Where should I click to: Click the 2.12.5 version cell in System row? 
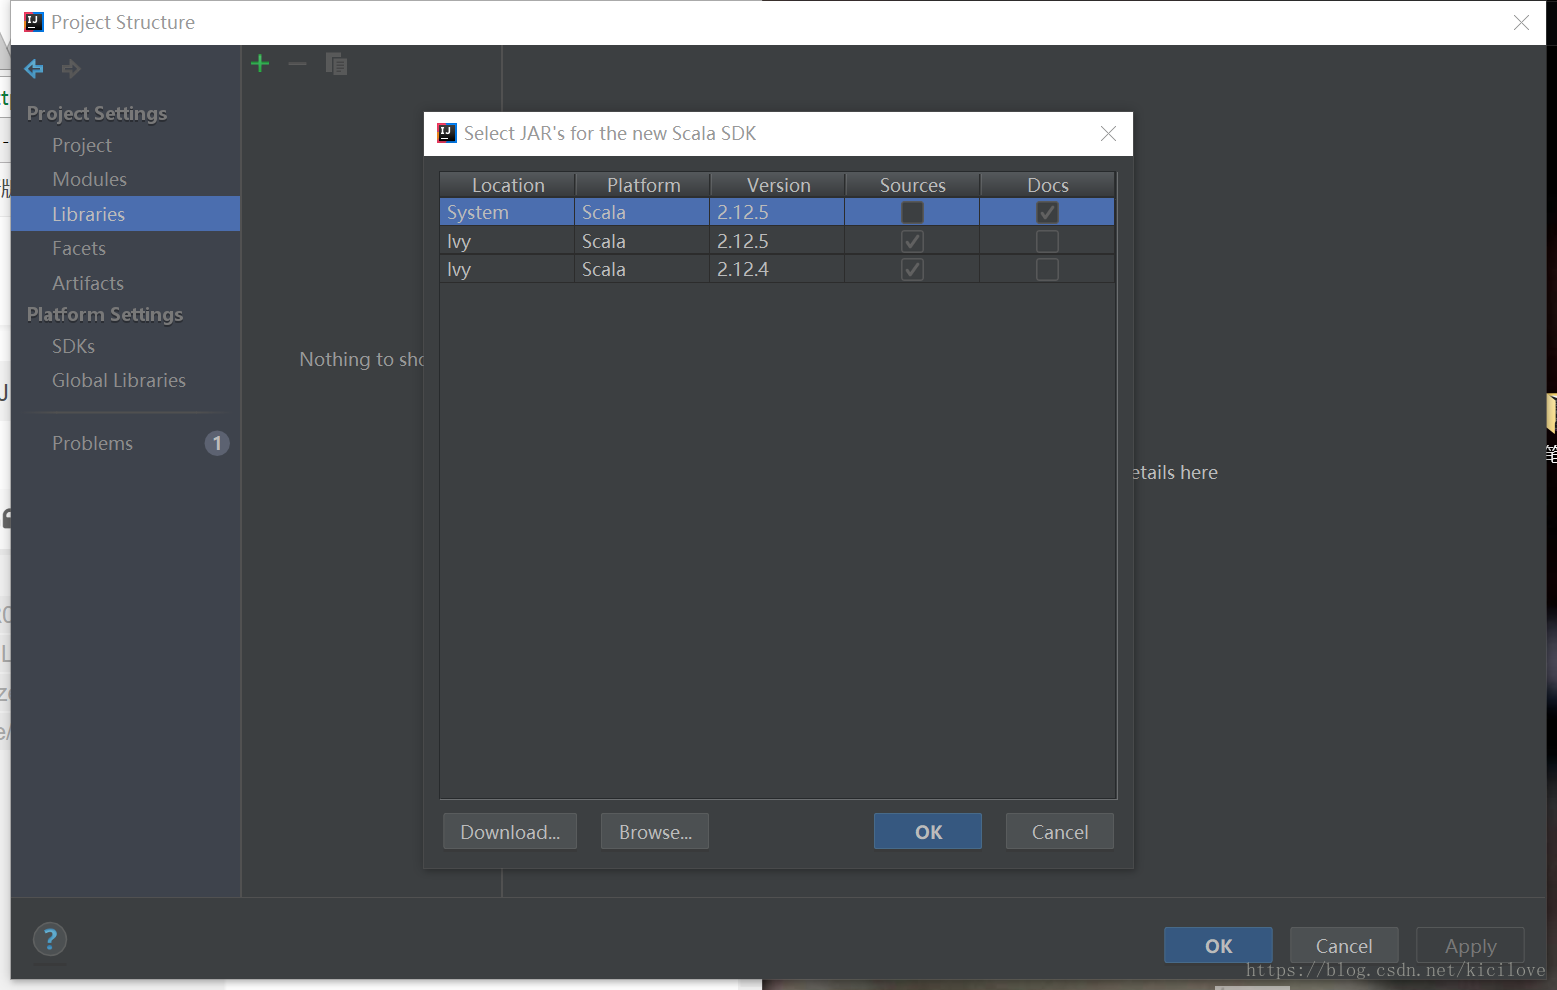pos(777,212)
